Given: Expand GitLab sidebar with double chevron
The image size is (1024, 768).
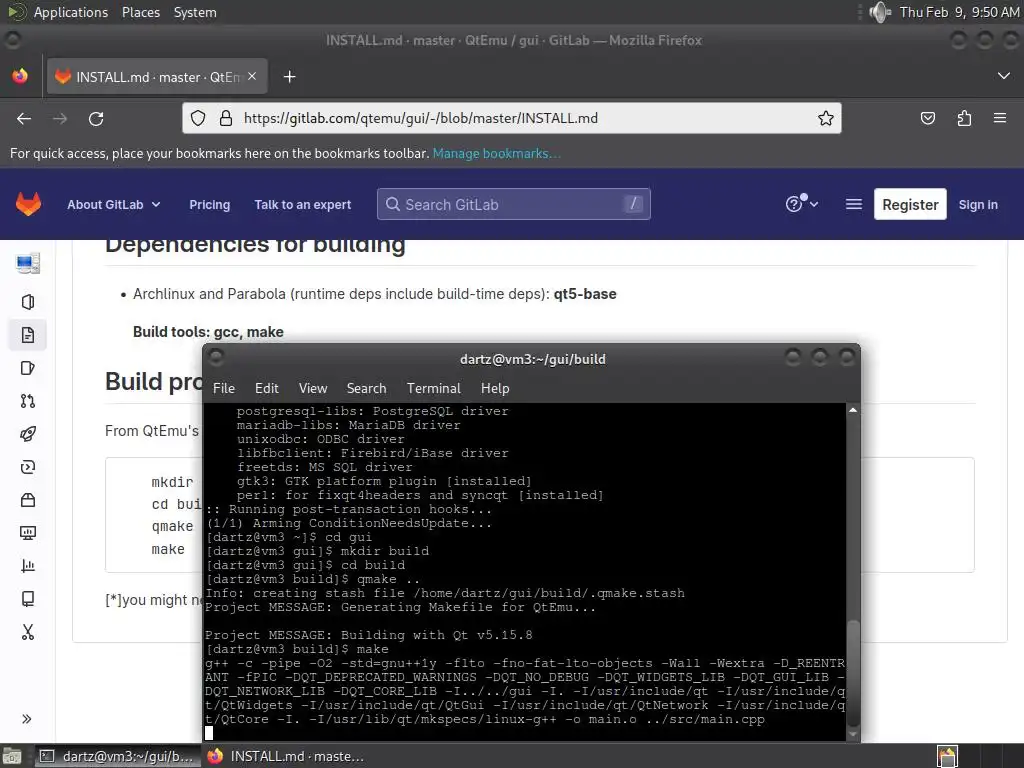Looking at the screenshot, I should click(27, 719).
